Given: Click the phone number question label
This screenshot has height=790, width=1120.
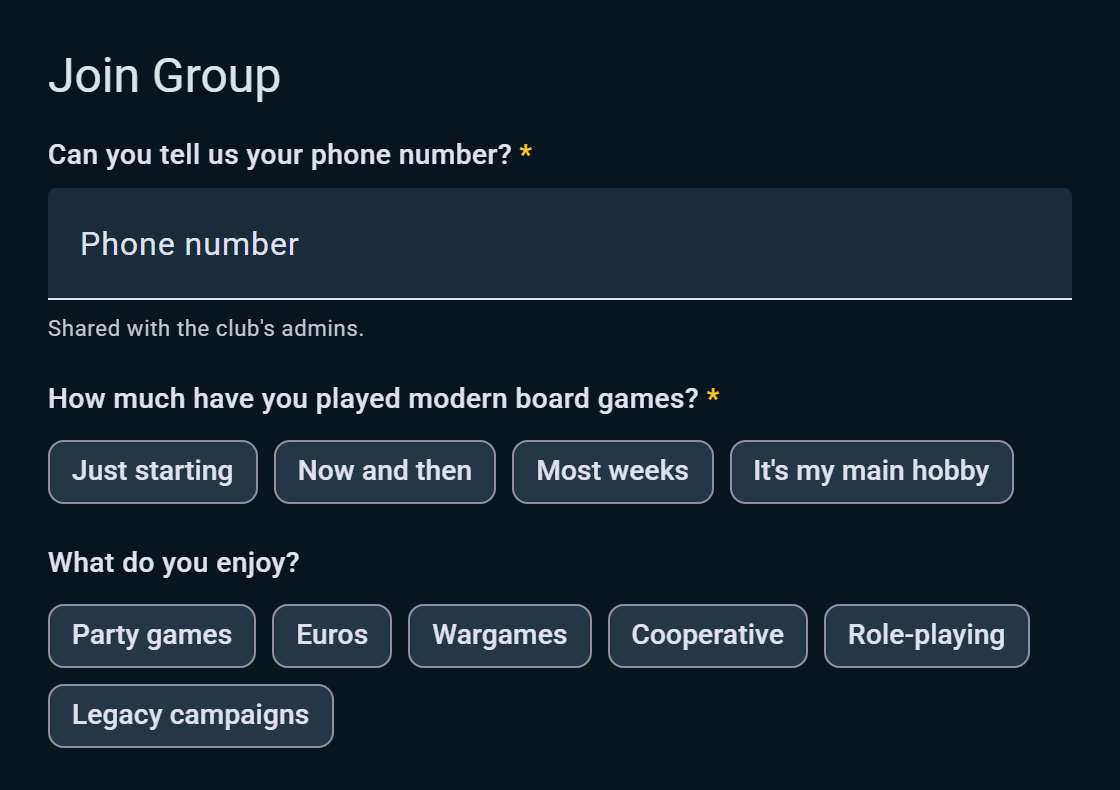Looking at the screenshot, I should click(280, 155).
